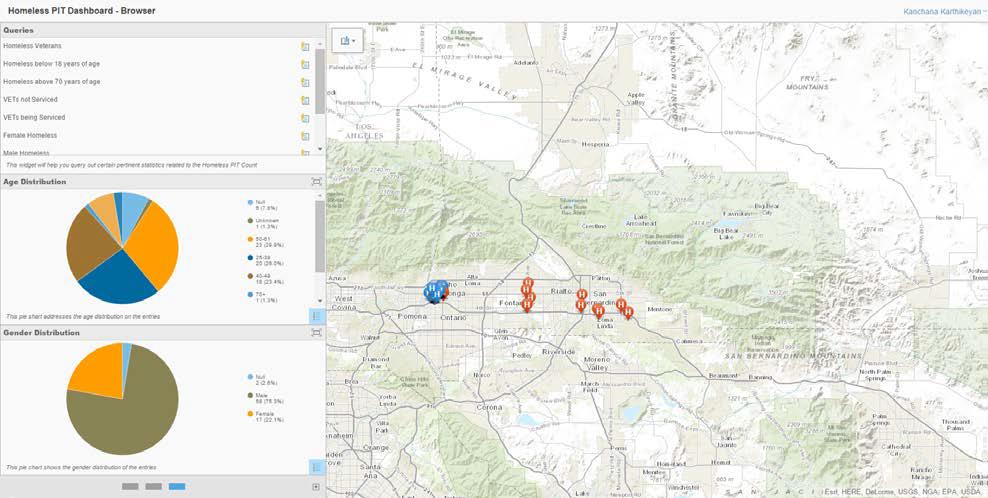Click the blue H marker cluster near Rancho Cucamonga
This screenshot has height=498, width=988.
(x=435, y=292)
